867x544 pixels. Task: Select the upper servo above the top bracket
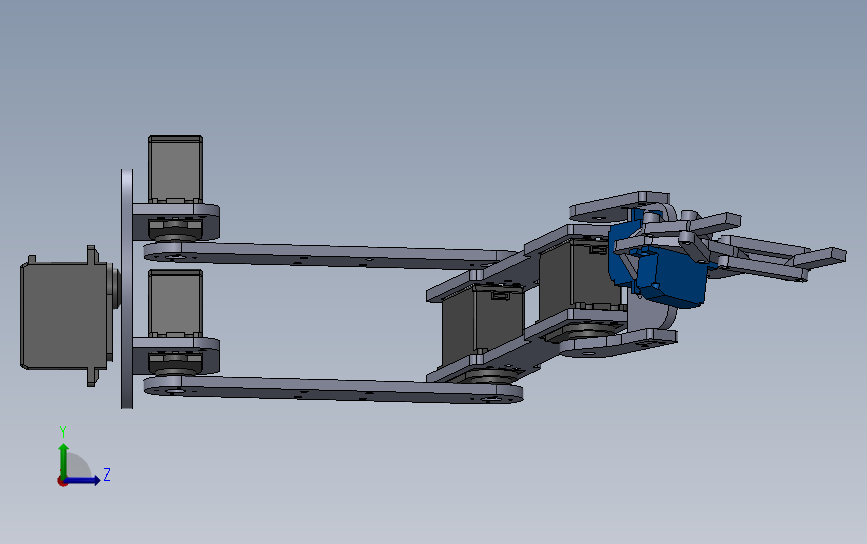click(x=175, y=169)
